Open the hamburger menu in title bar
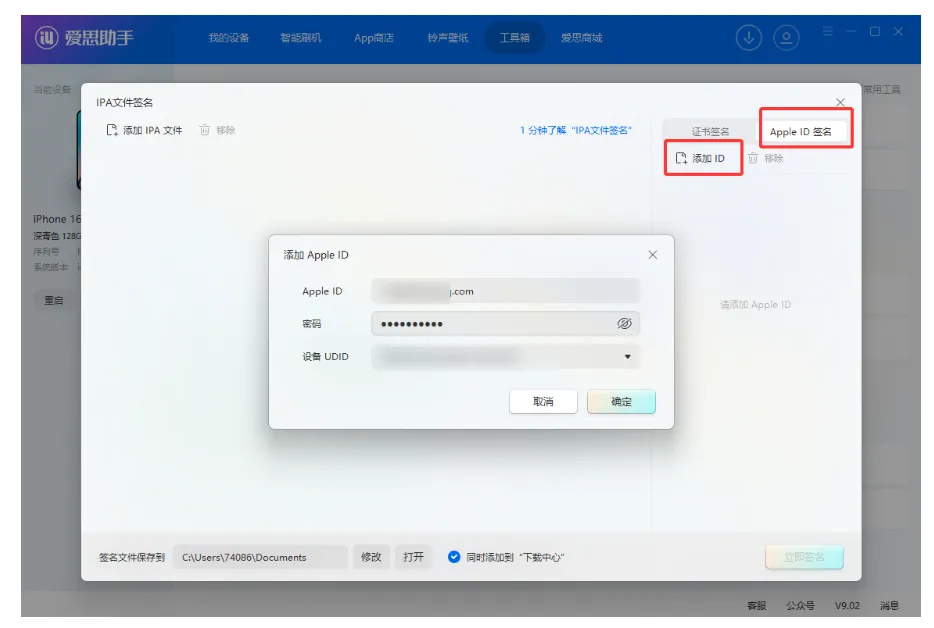This screenshot has height=628, width=934. [x=828, y=31]
